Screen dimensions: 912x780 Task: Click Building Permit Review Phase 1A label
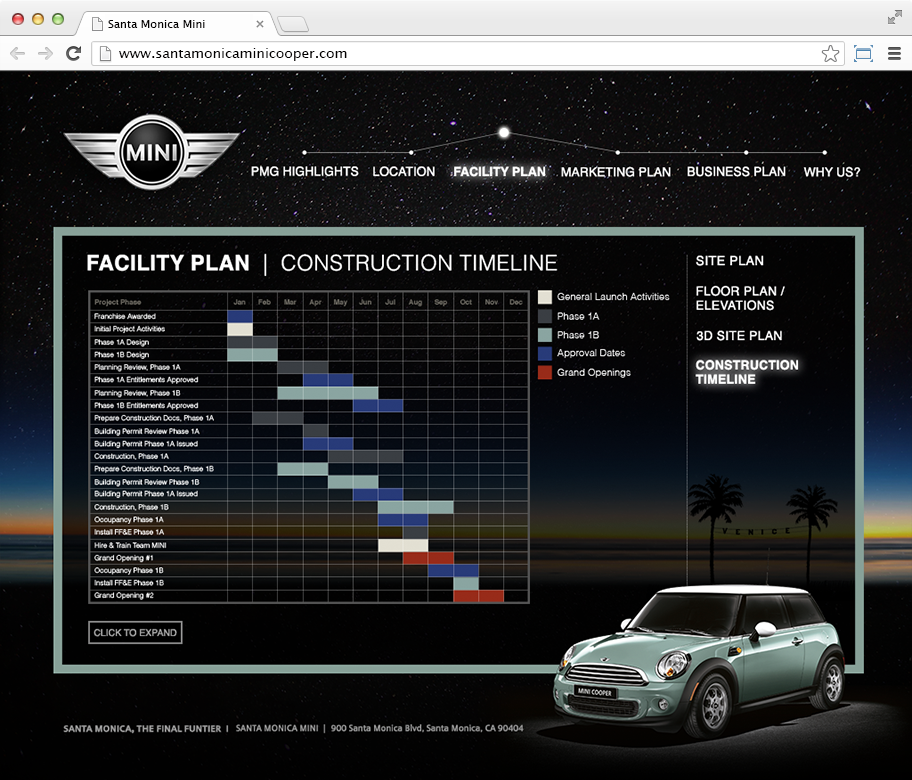(x=147, y=431)
